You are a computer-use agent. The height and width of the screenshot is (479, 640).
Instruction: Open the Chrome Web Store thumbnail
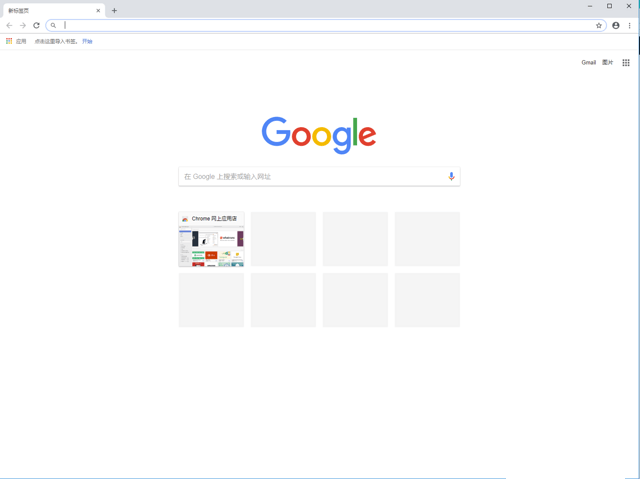pos(211,239)
